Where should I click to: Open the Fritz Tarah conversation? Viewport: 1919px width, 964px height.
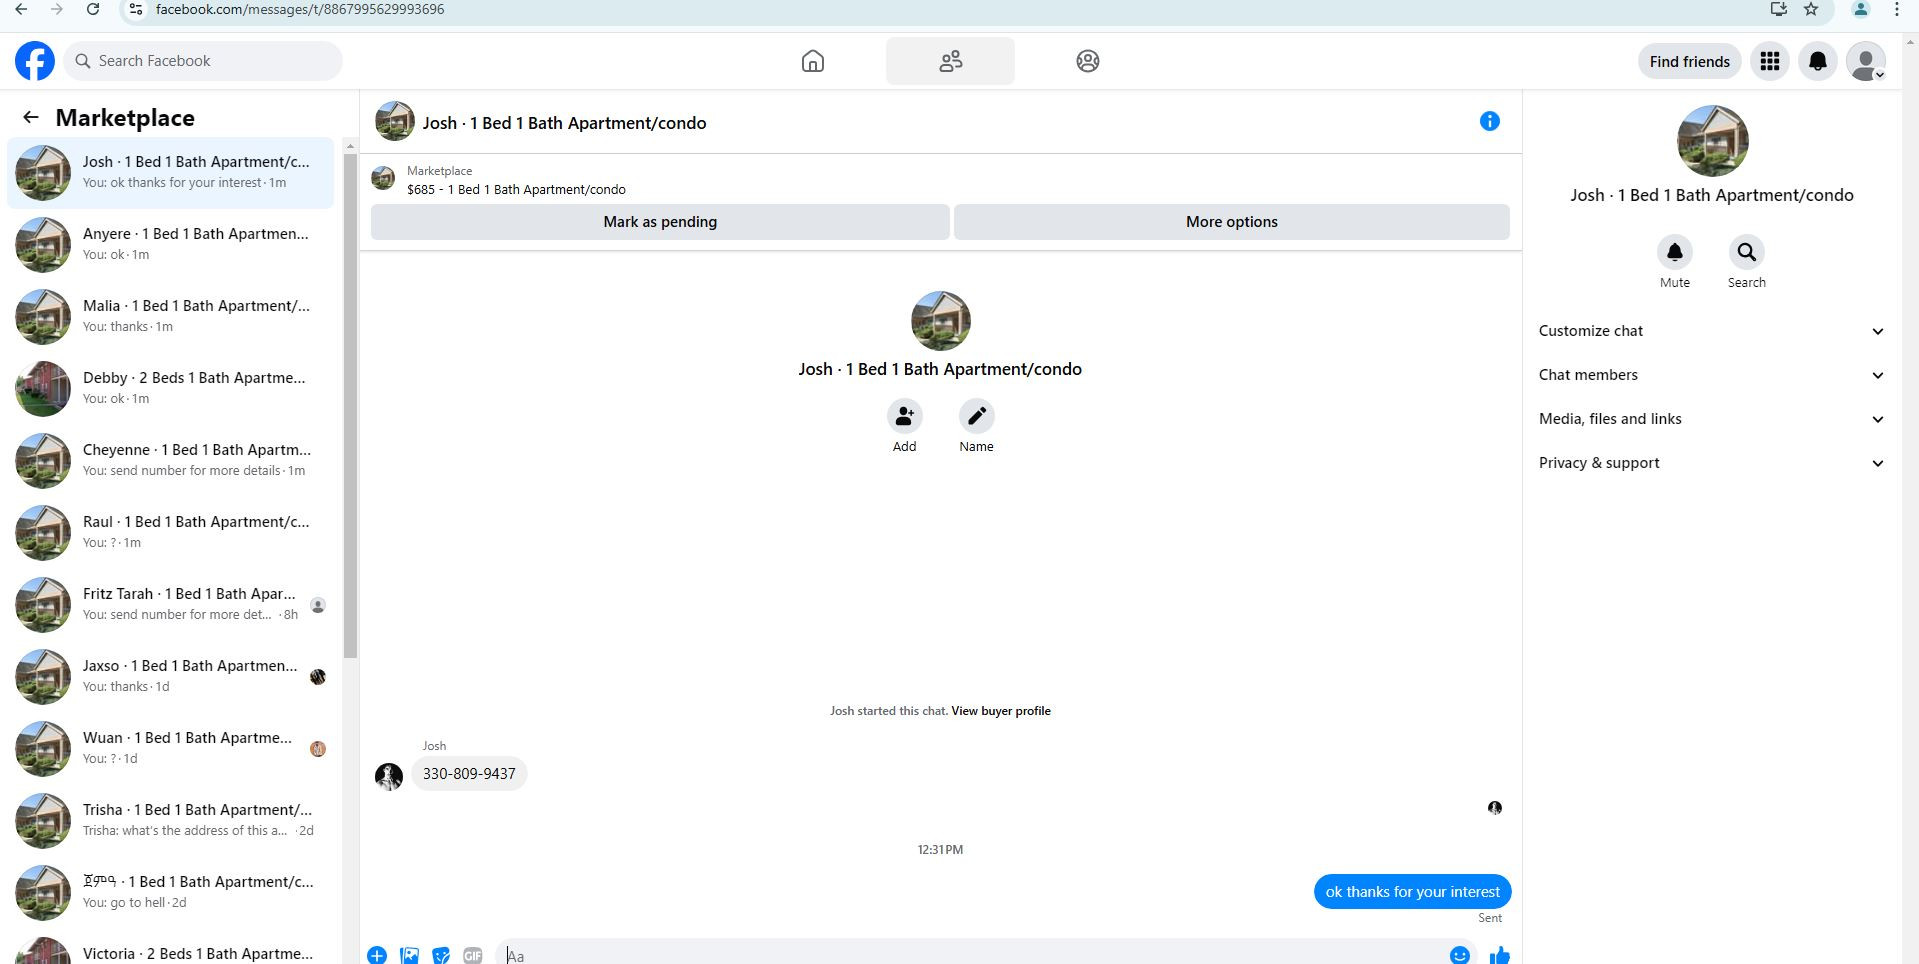tap(171, 605)
